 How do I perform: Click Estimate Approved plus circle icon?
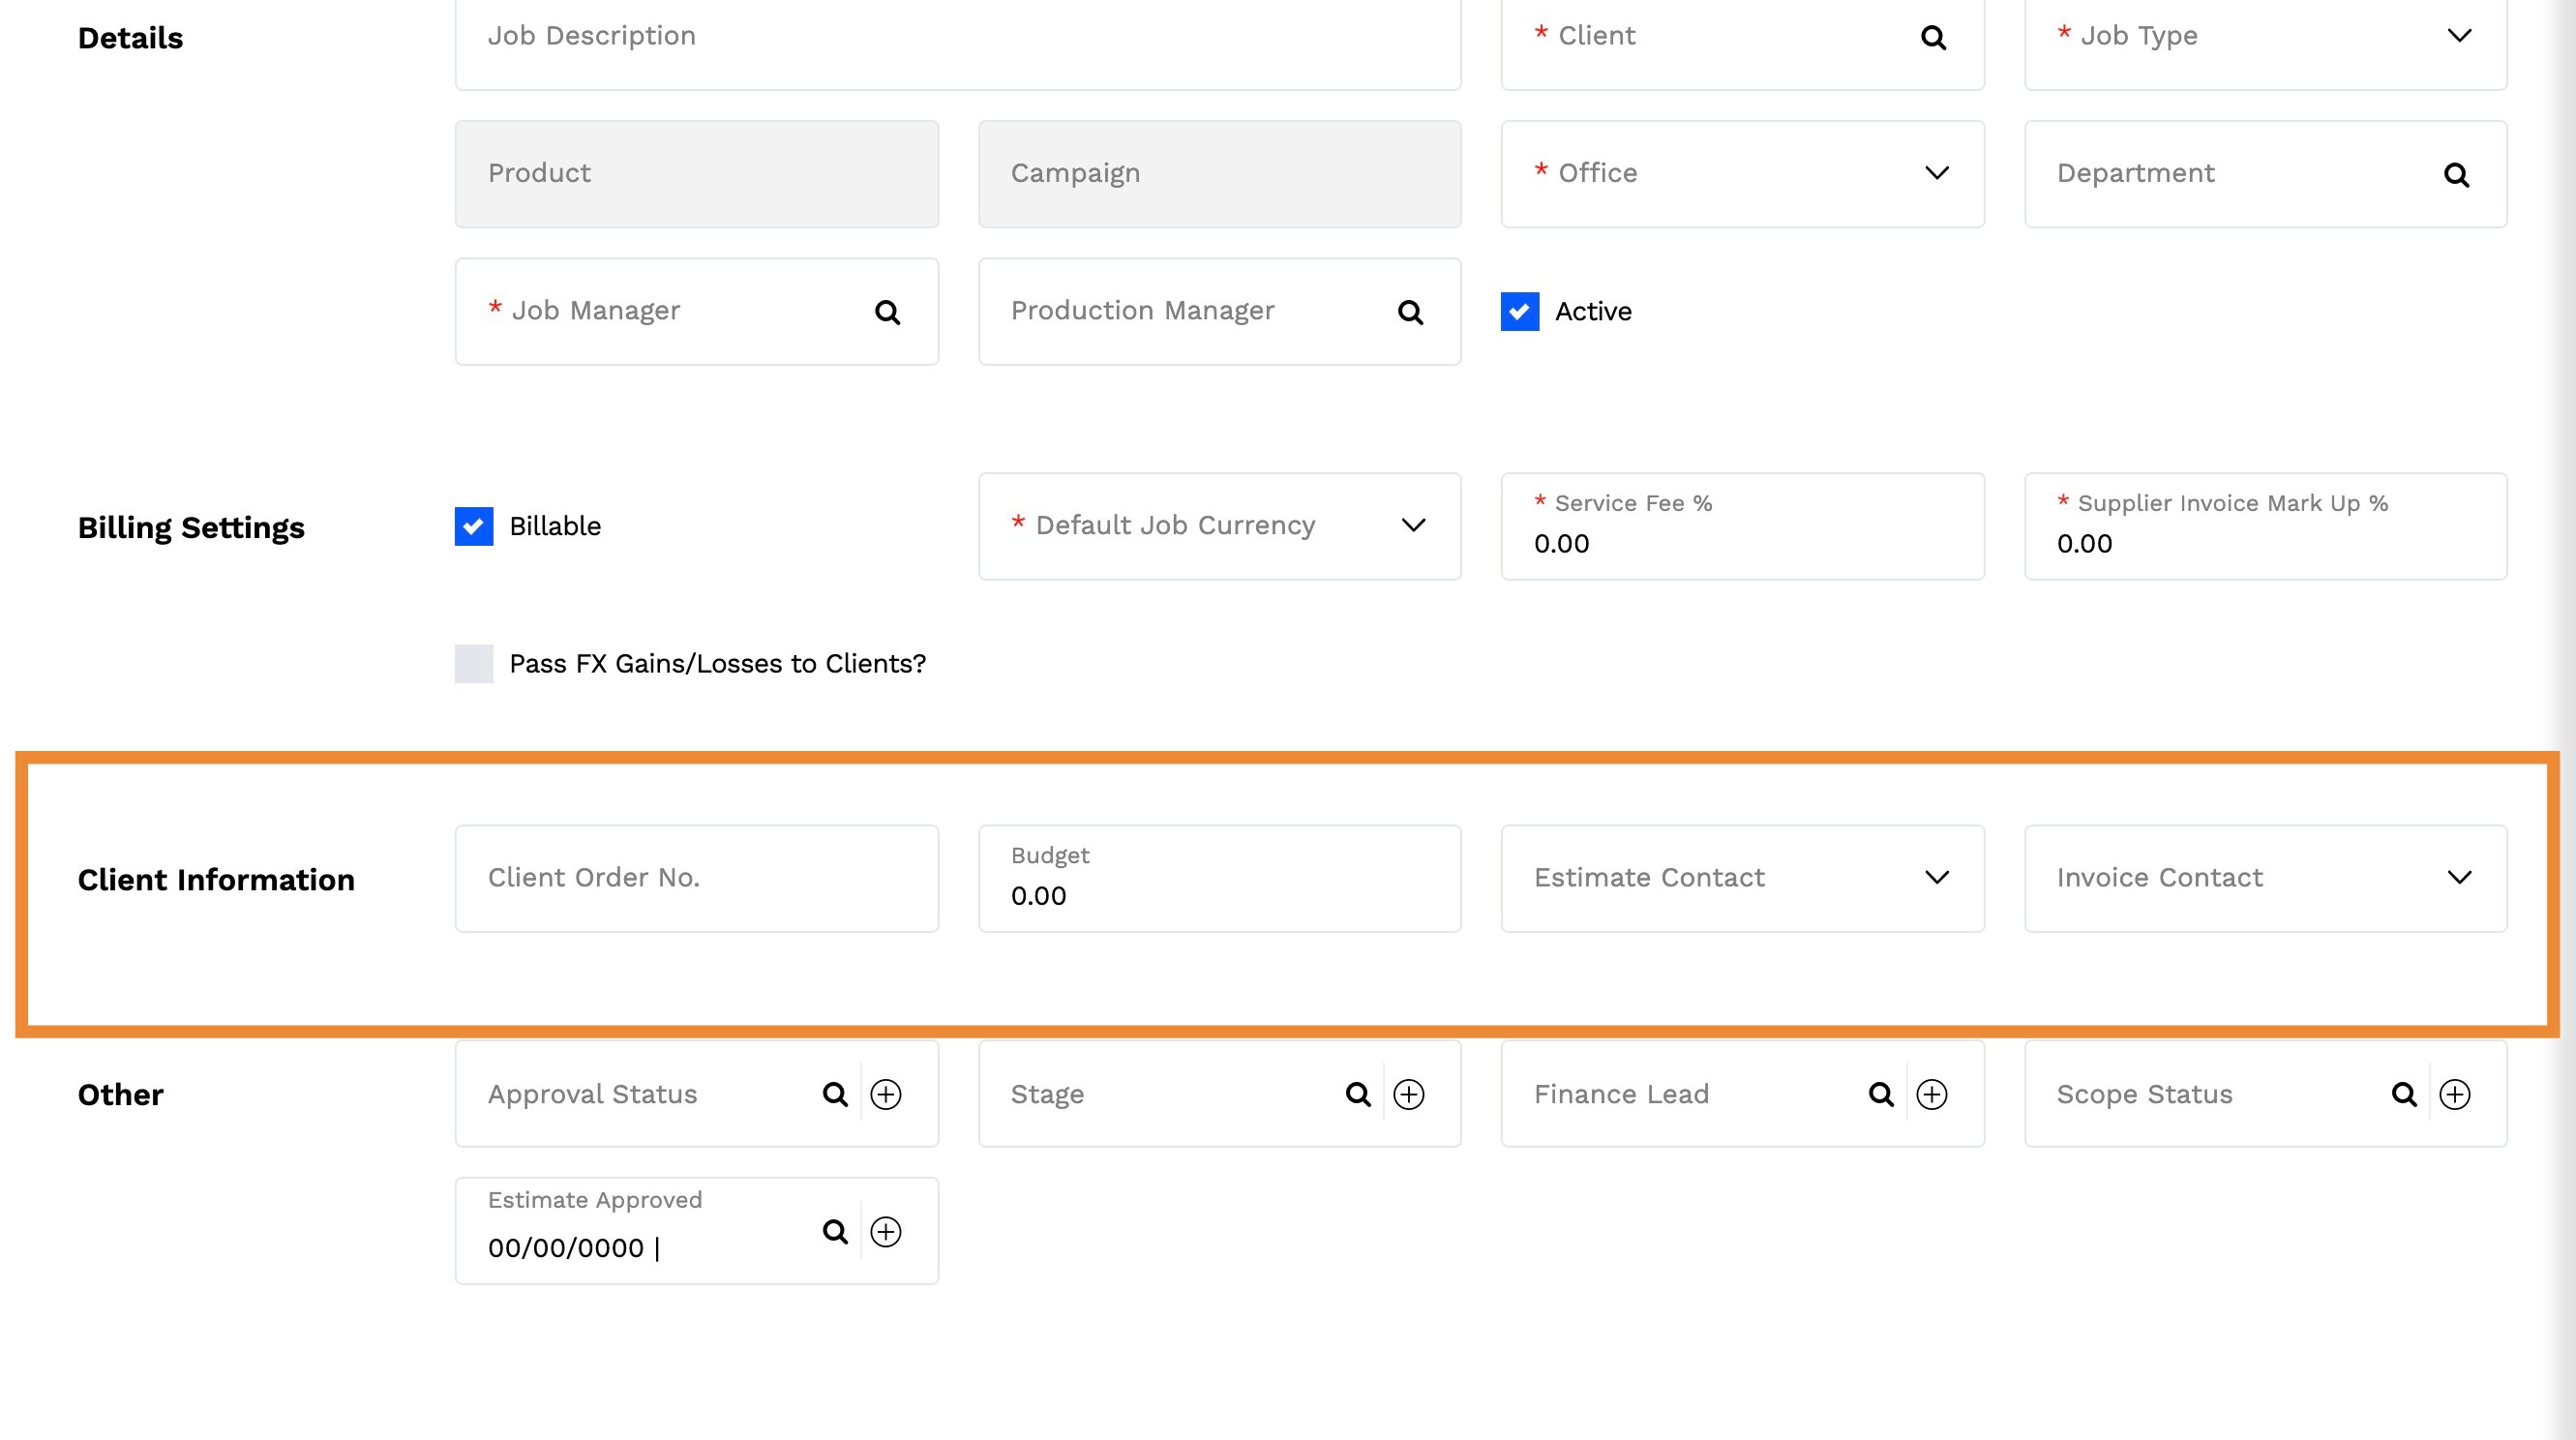[x=886, y=1231]
